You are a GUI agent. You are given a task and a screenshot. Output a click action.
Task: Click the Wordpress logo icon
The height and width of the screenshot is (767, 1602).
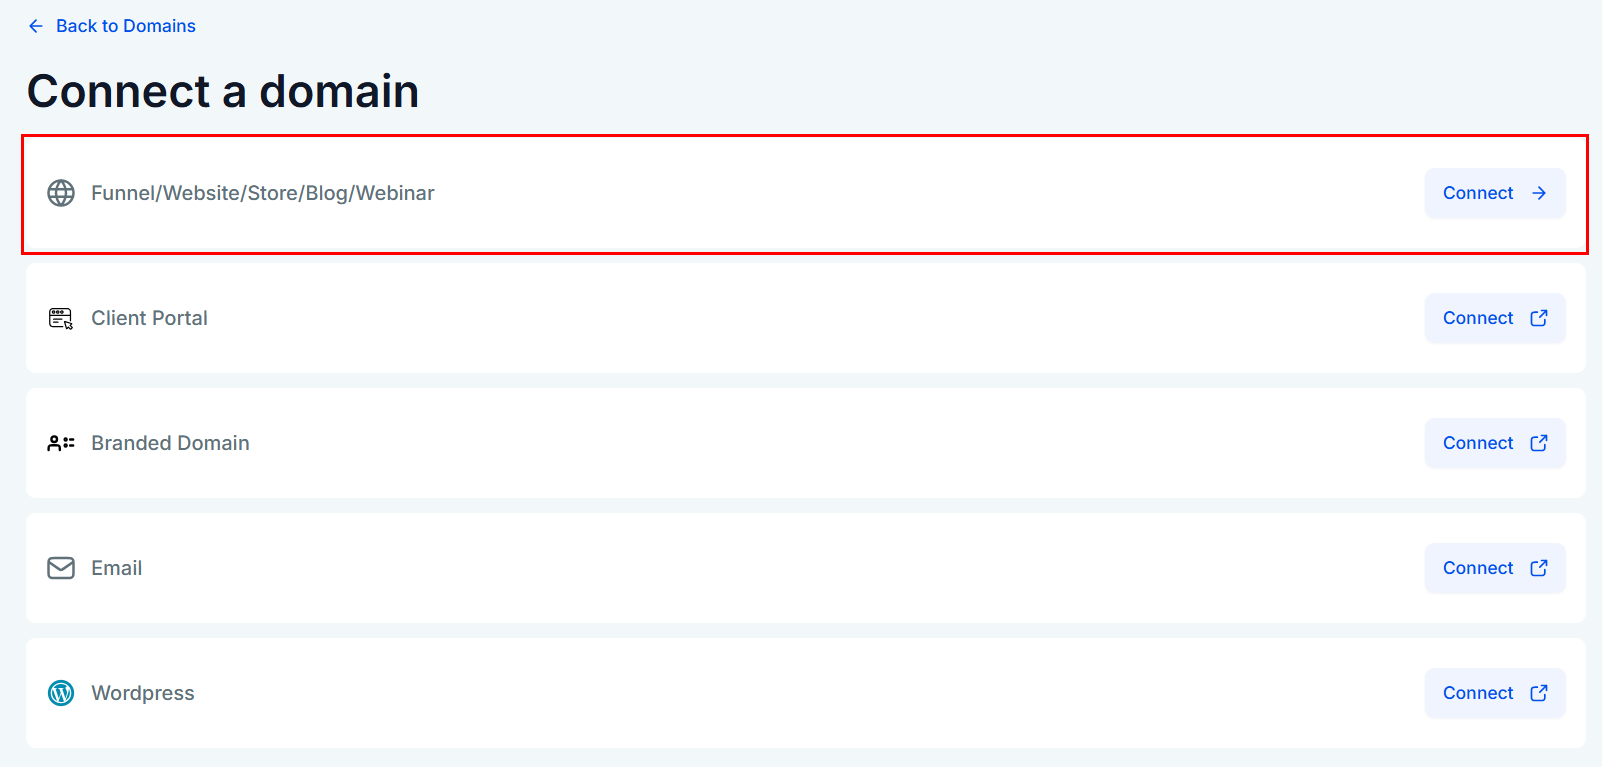click(61, 693)
